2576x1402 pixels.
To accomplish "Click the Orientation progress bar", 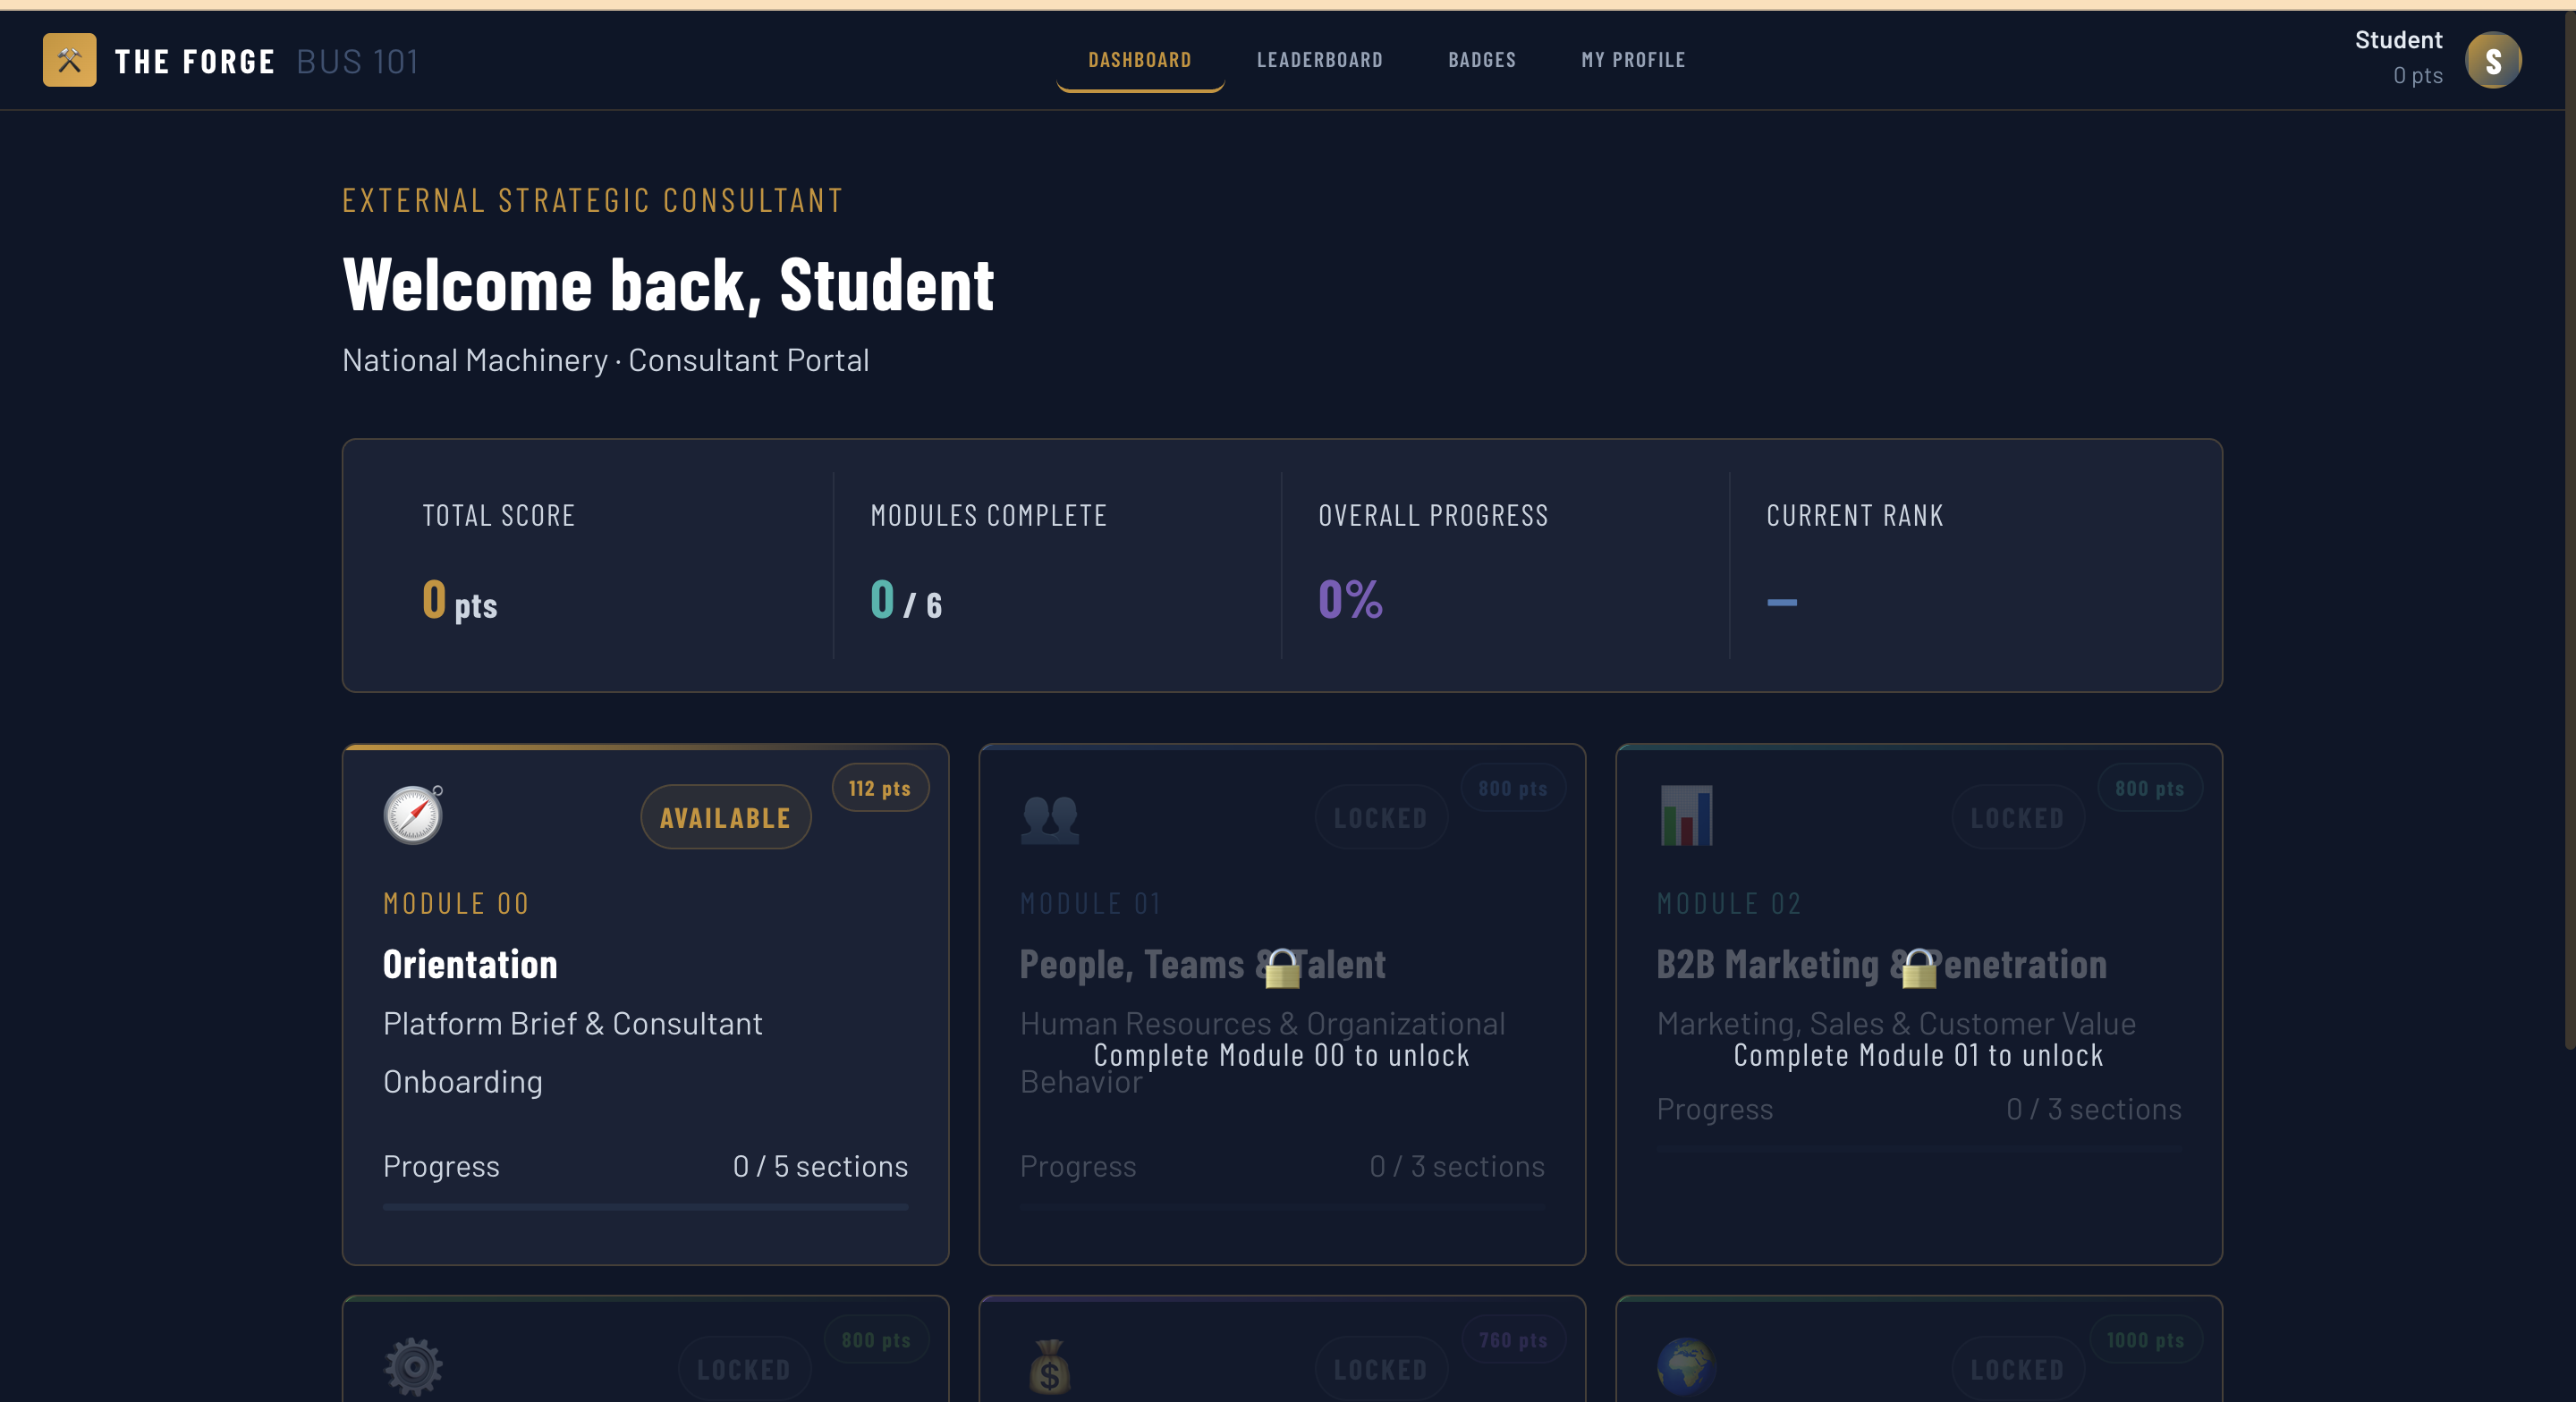I will tap(645, 1207).
